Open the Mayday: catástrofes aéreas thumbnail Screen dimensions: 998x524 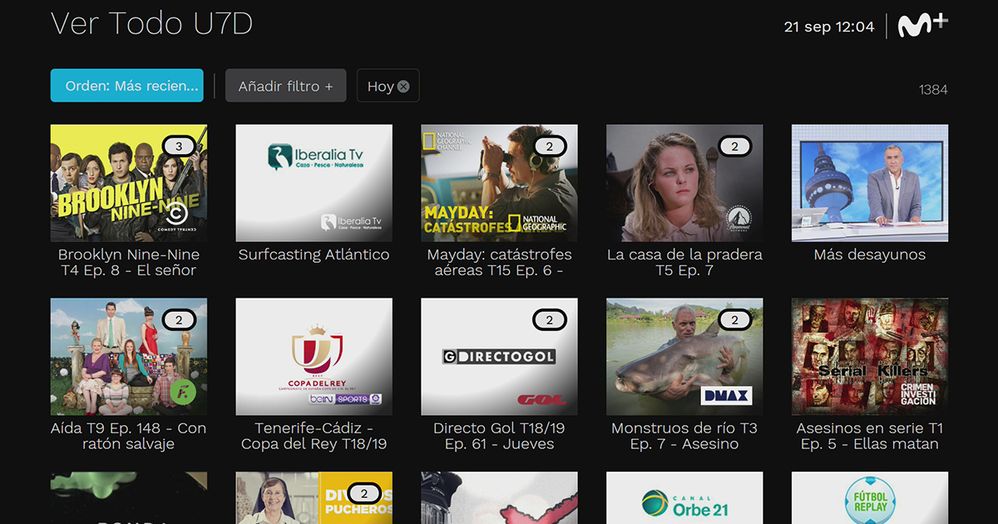[x=499, y=183]
